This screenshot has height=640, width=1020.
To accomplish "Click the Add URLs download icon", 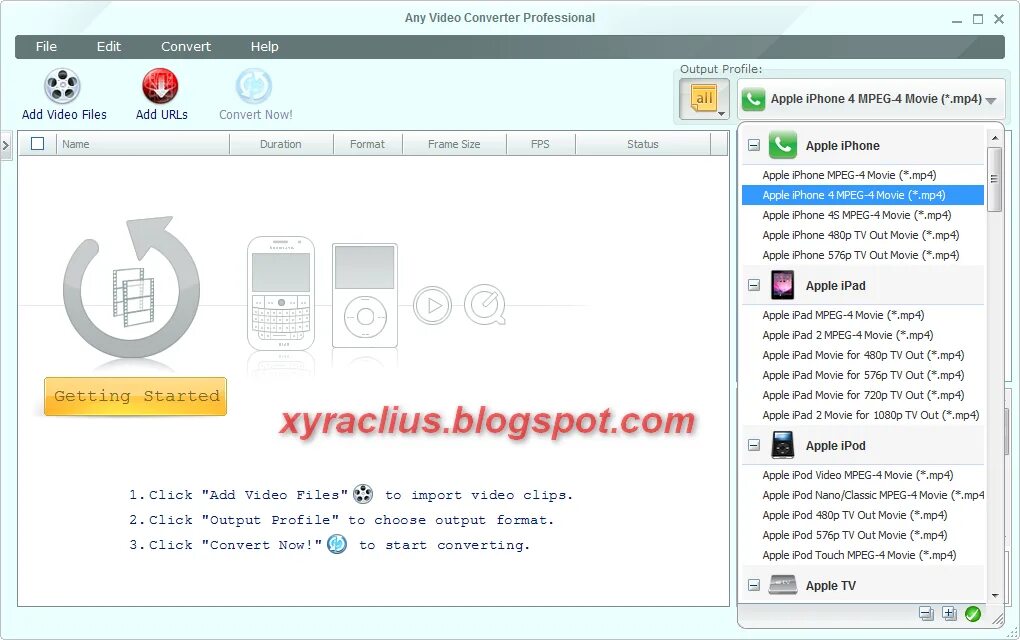I will [x=160, y=86].
